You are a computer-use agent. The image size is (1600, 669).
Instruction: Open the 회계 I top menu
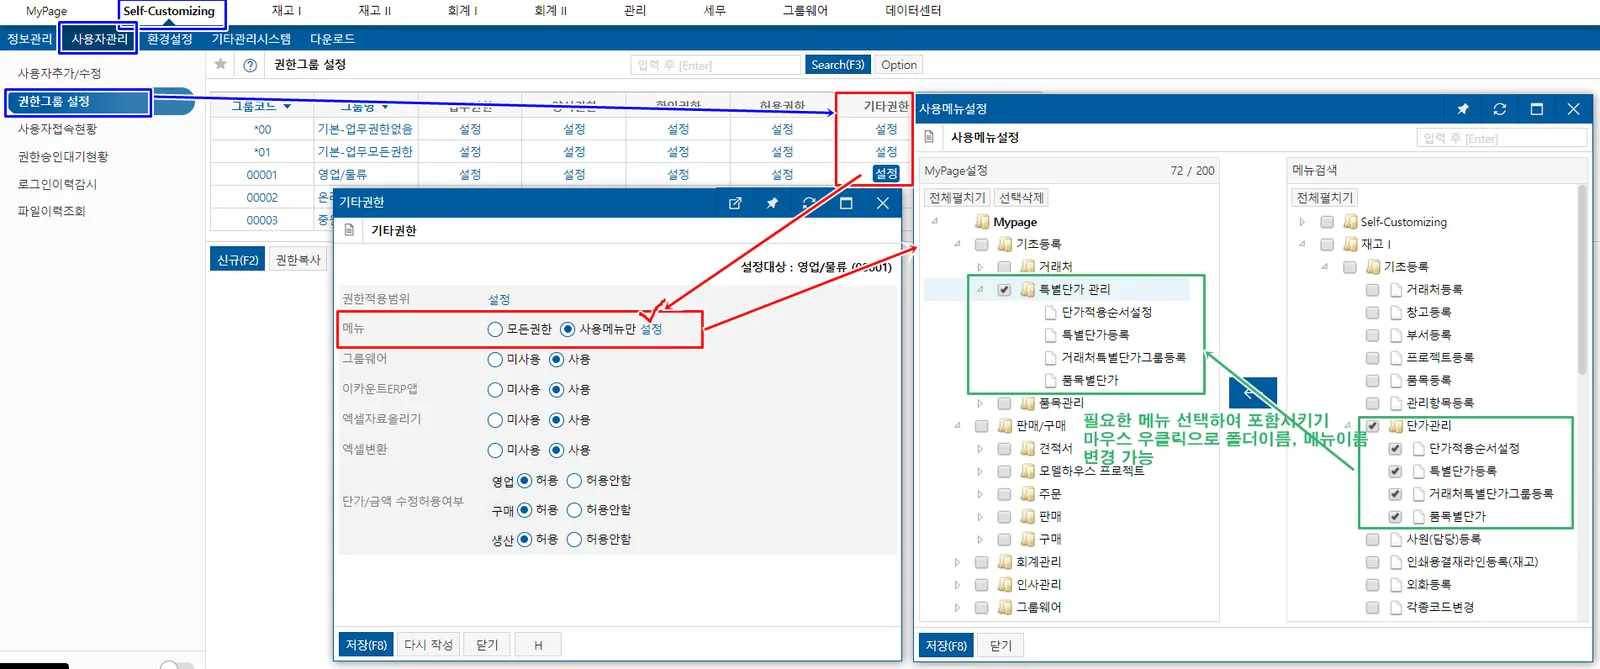[462, 11]
